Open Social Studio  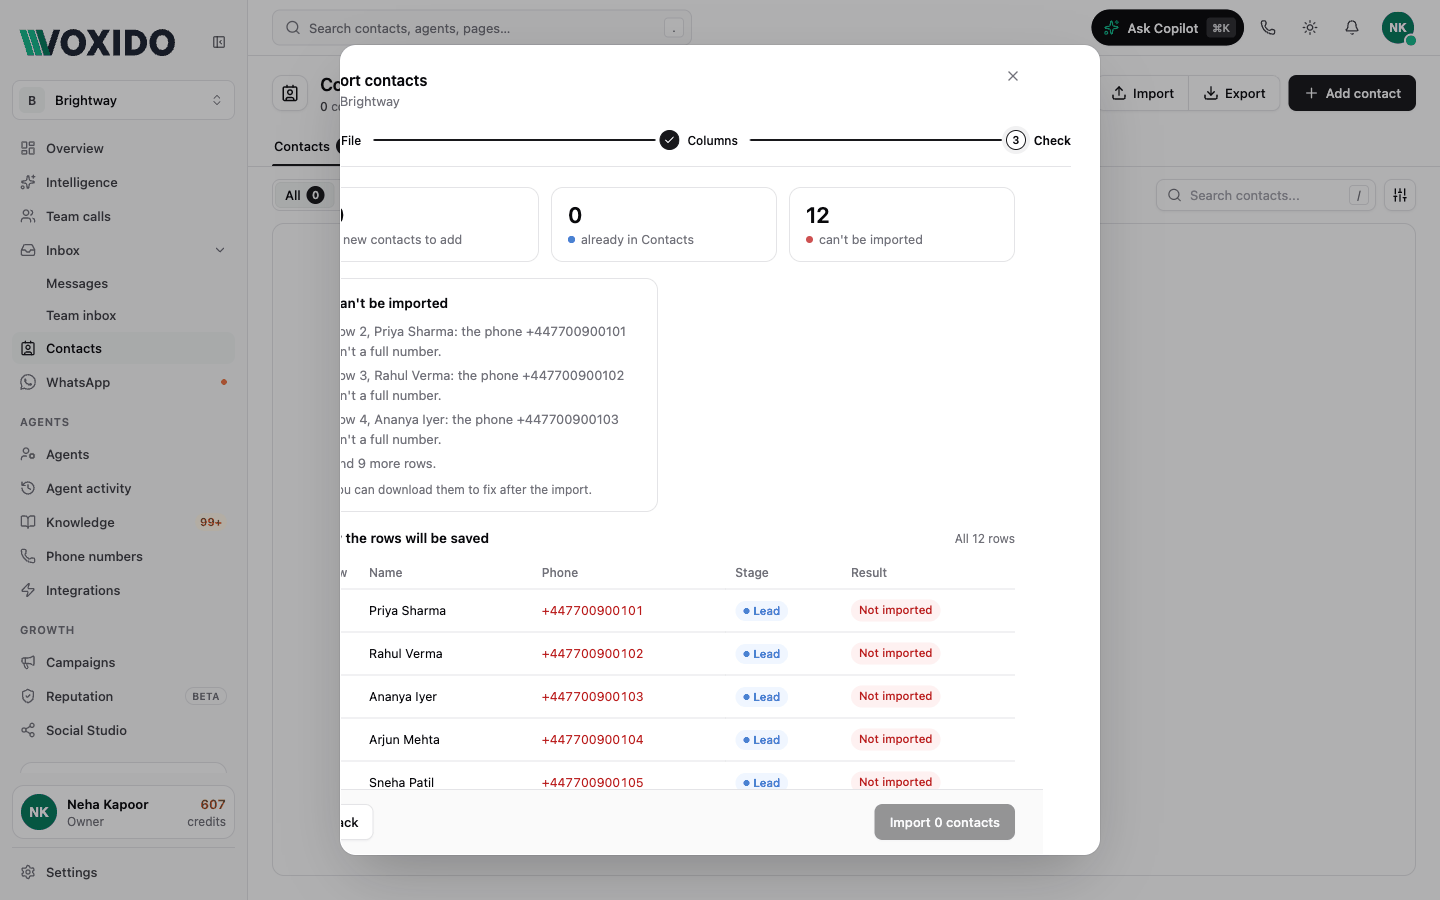click(x=124, y=730)
